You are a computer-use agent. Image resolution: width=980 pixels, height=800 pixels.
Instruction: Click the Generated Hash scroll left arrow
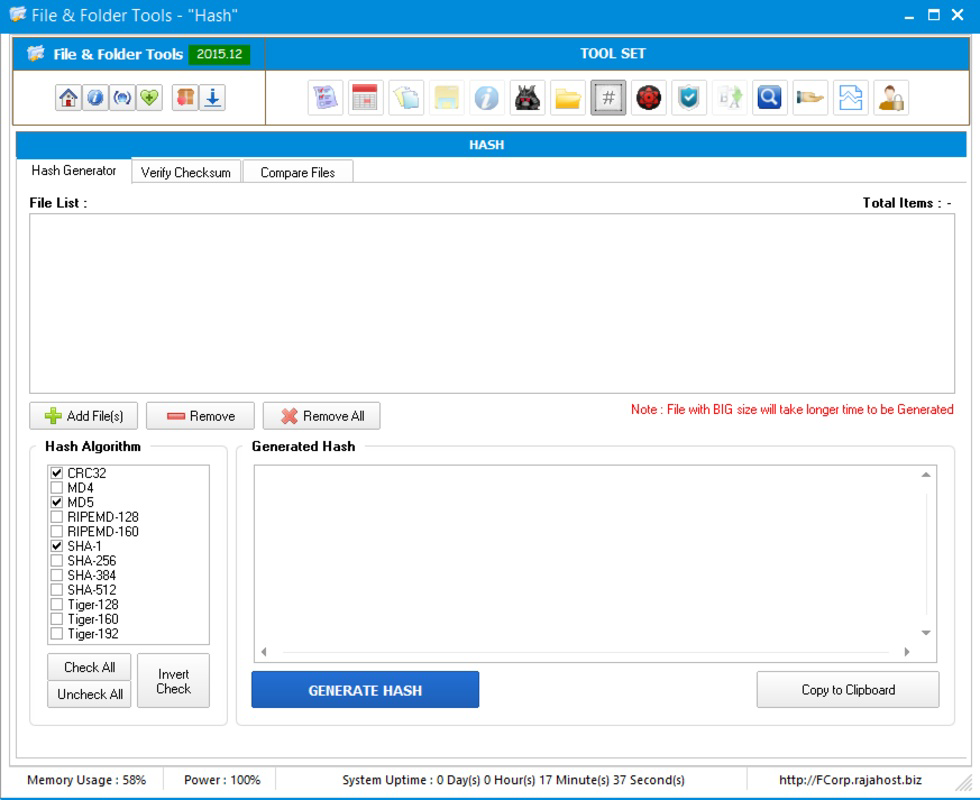click(264, 652)
